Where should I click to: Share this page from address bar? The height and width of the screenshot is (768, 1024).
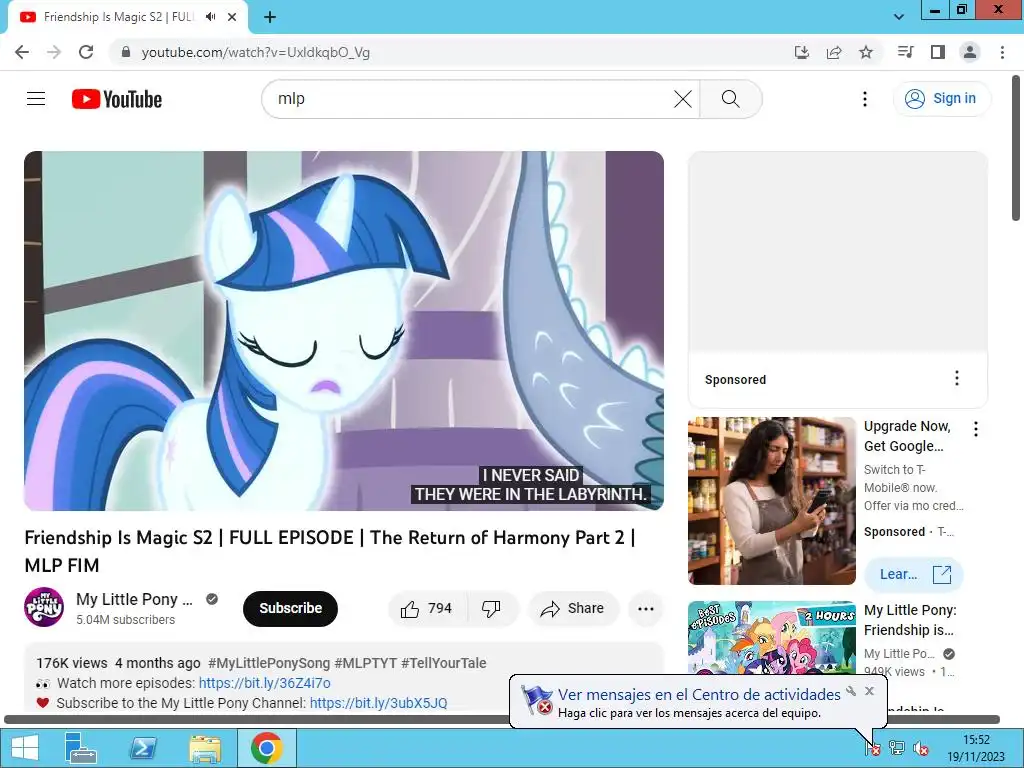coord(834,52)
